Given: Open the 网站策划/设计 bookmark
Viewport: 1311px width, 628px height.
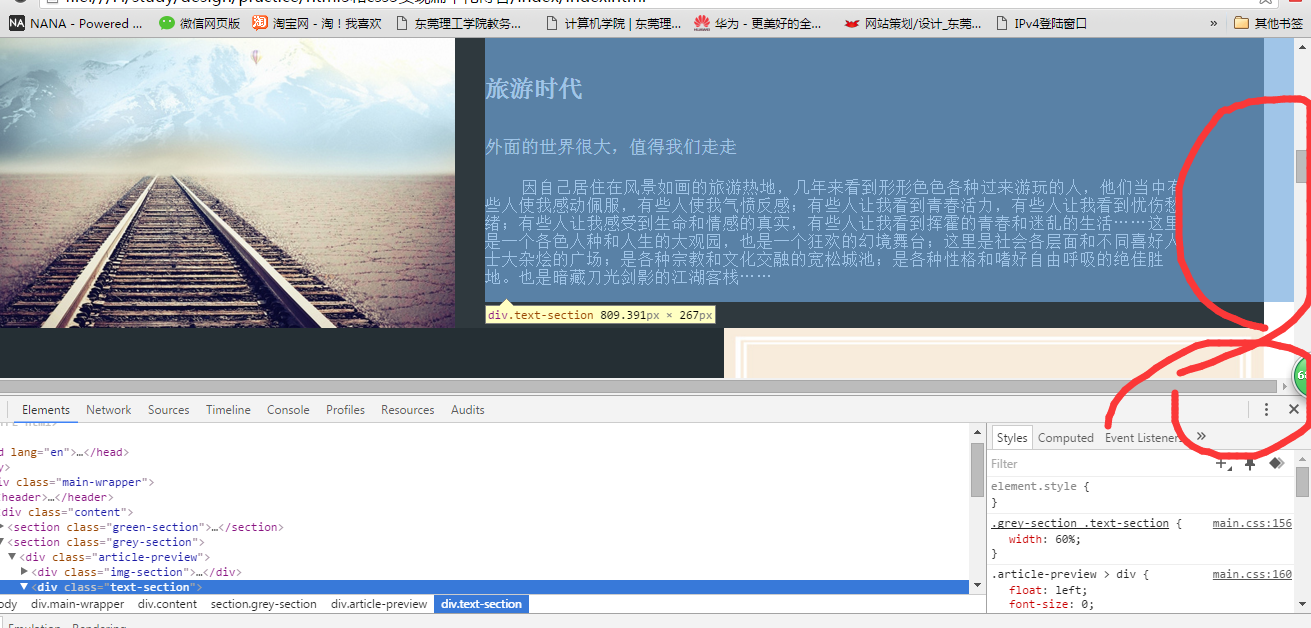Looking at the screenshot, I should click(913, 23).
